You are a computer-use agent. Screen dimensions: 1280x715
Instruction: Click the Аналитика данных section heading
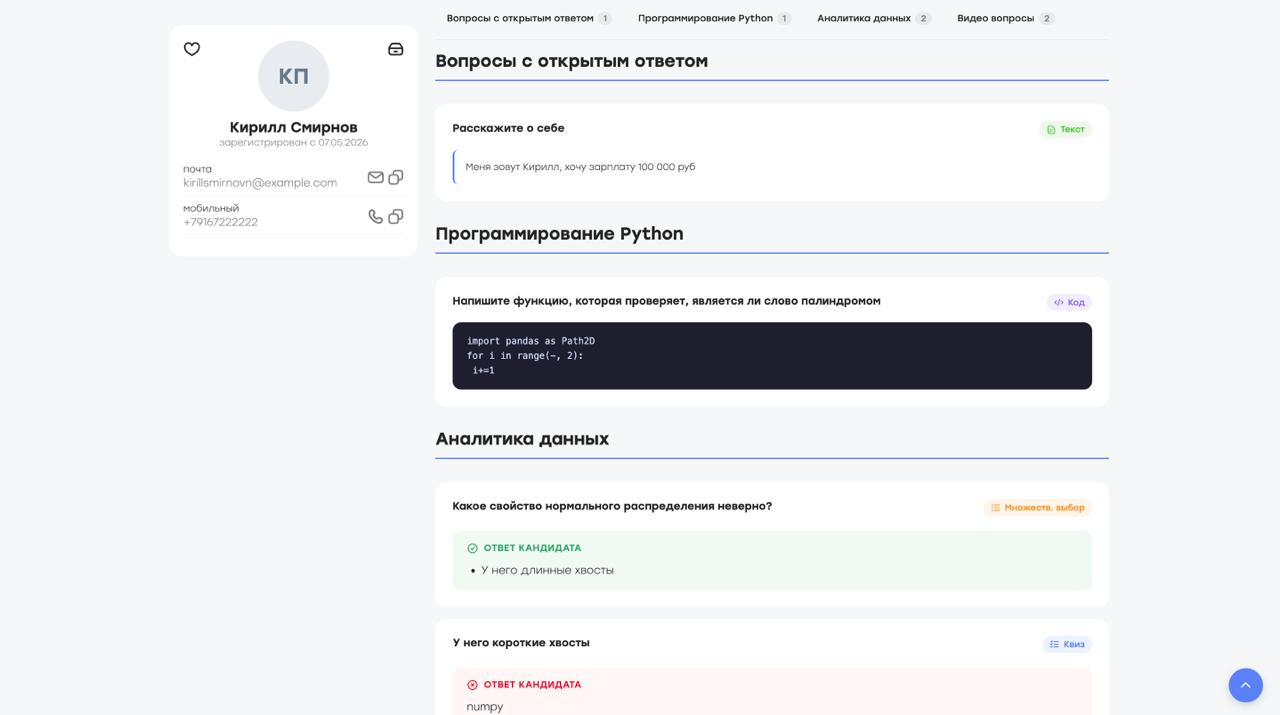[522, 439]
